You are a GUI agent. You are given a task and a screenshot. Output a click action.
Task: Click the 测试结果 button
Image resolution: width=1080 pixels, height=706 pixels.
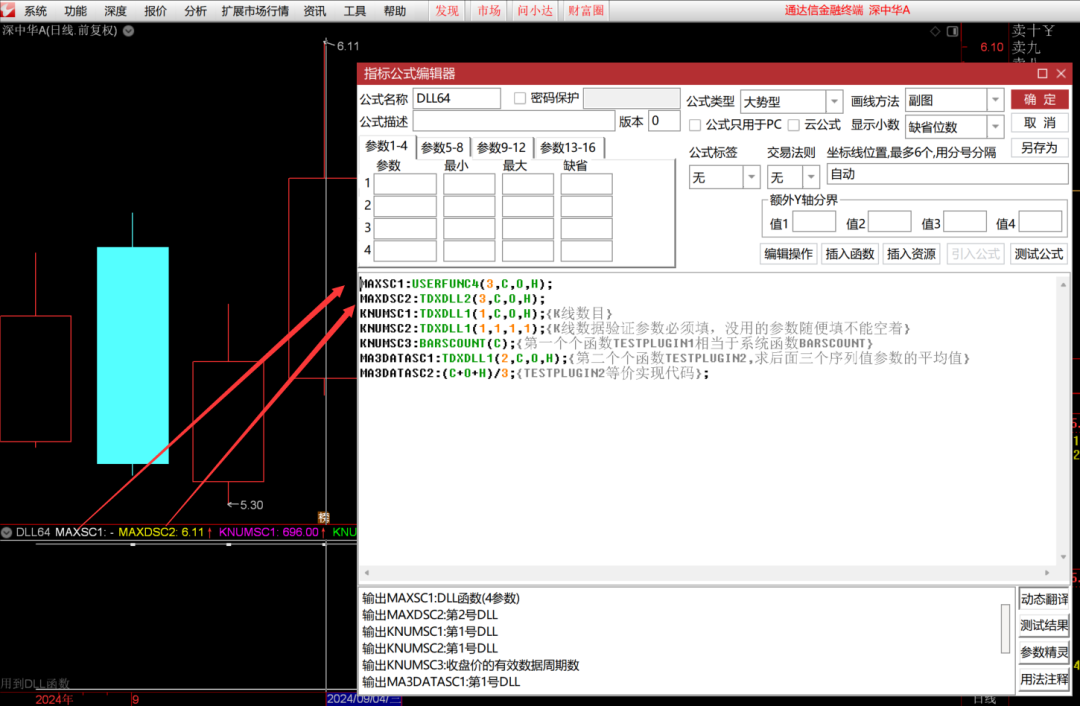(1043, 625)
